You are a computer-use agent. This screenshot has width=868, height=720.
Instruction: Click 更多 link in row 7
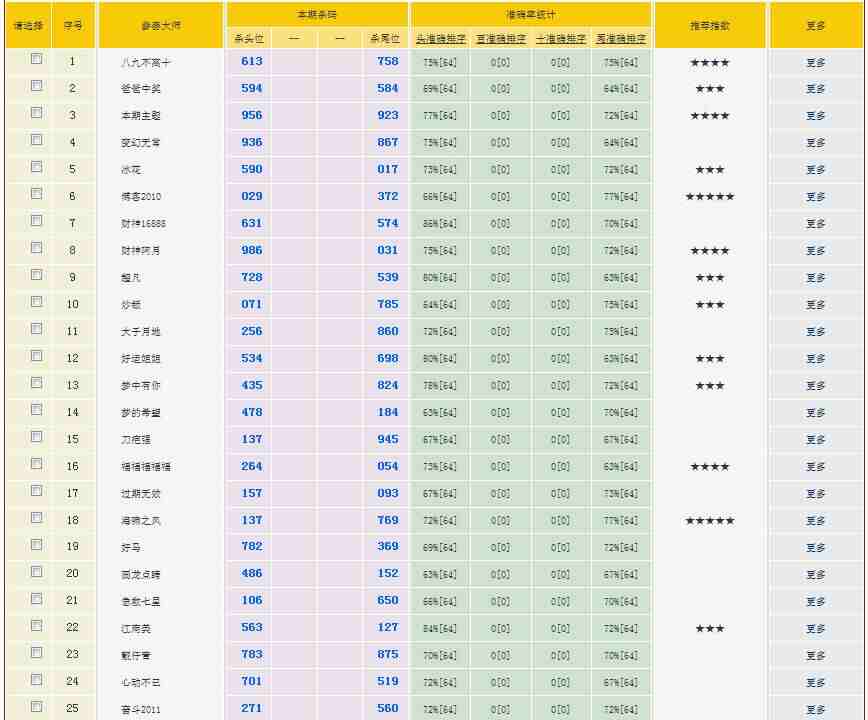tap(815, 224)
